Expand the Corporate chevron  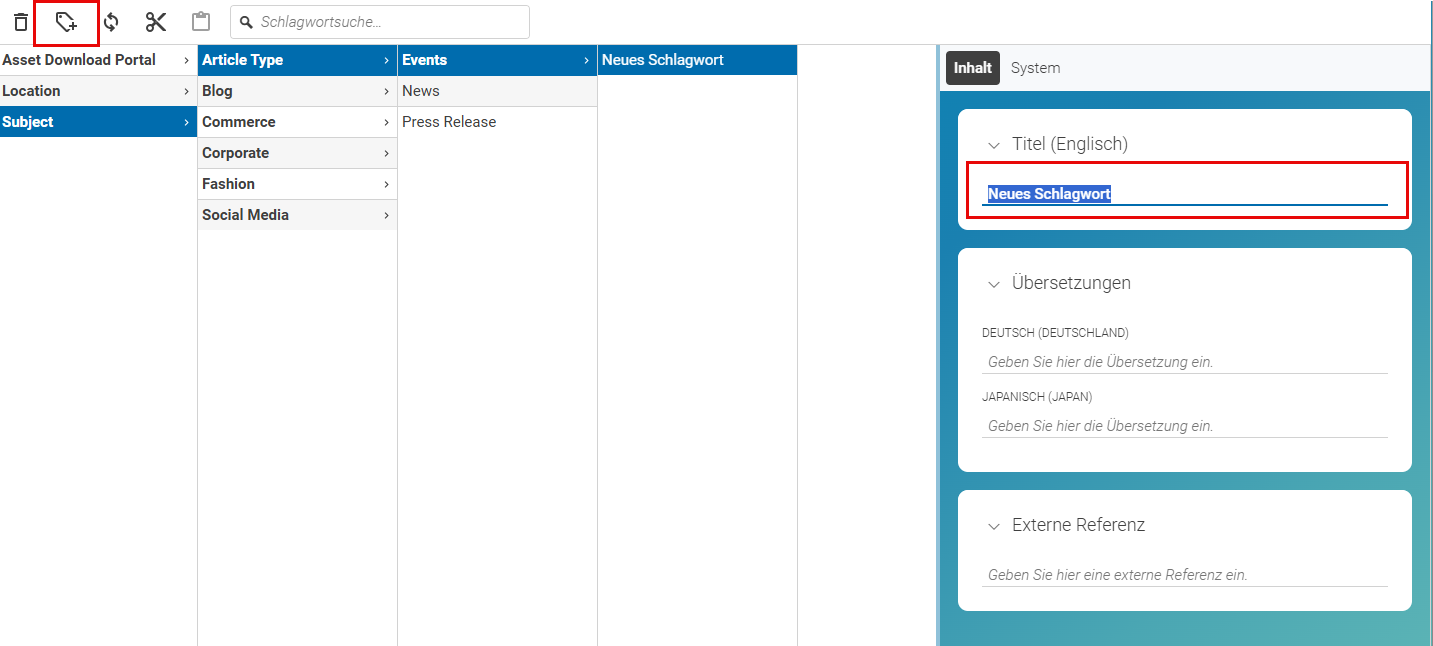pyautogui.click(x=386, y=154)
